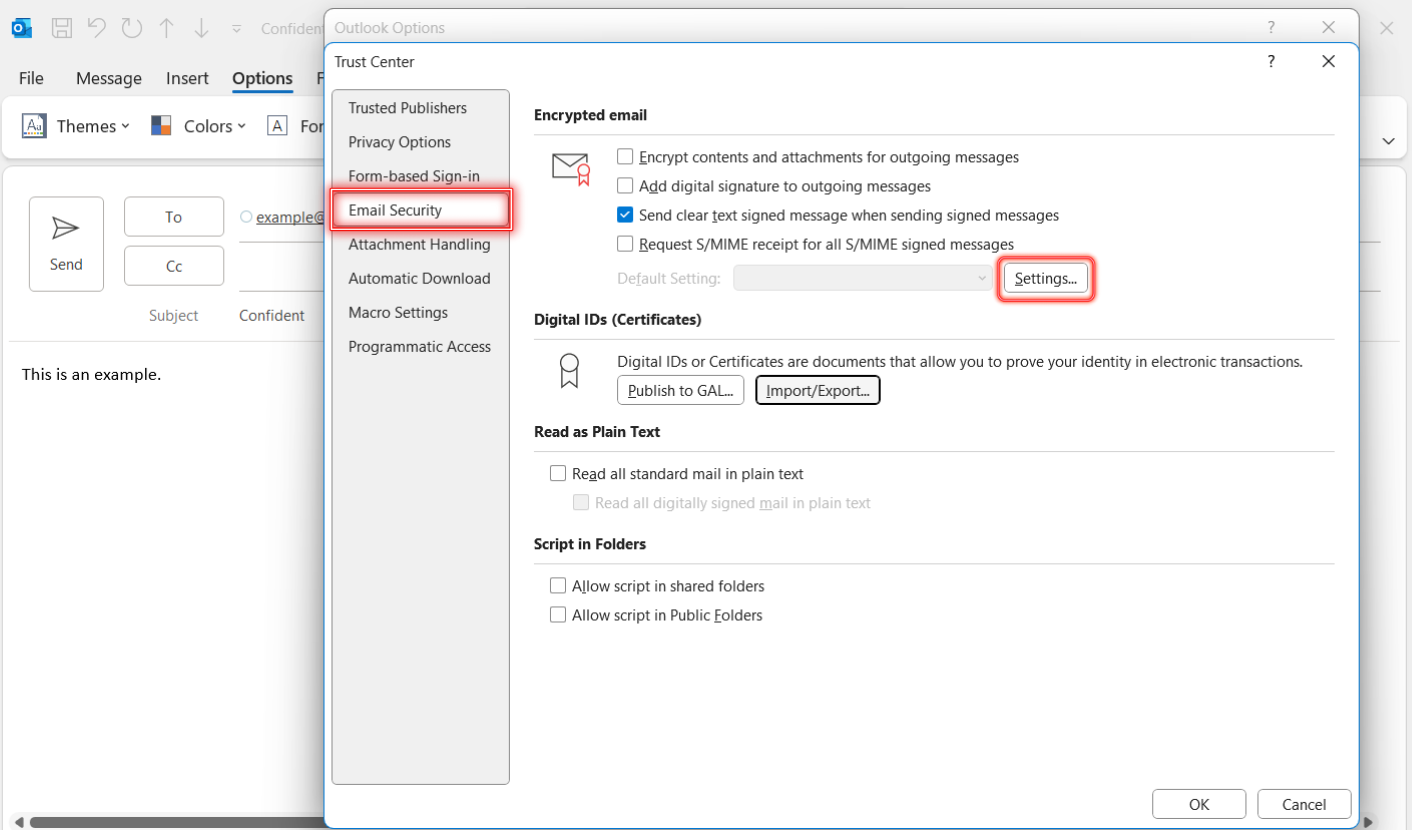Enable encrypting contents for outgoing messages
The width and height of the screenshot is (1412, 830).
(625, 157)
